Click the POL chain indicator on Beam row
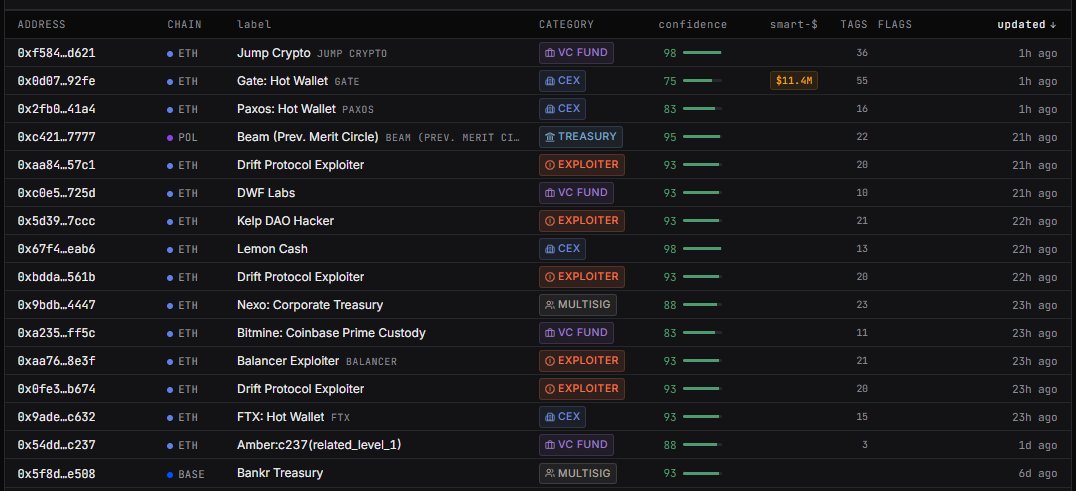Viewport: 1076px width, 491px height. tap(182, 138)
